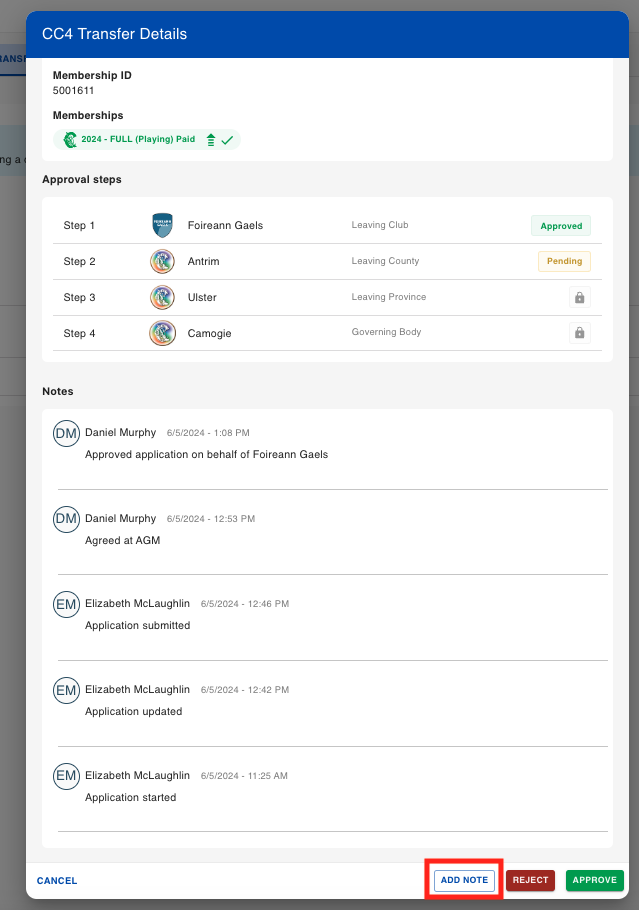The height and width of the screenshot is (910, 639).
Task: Click the 'Approval steps' section heading
Action: (x=82, y=179)
